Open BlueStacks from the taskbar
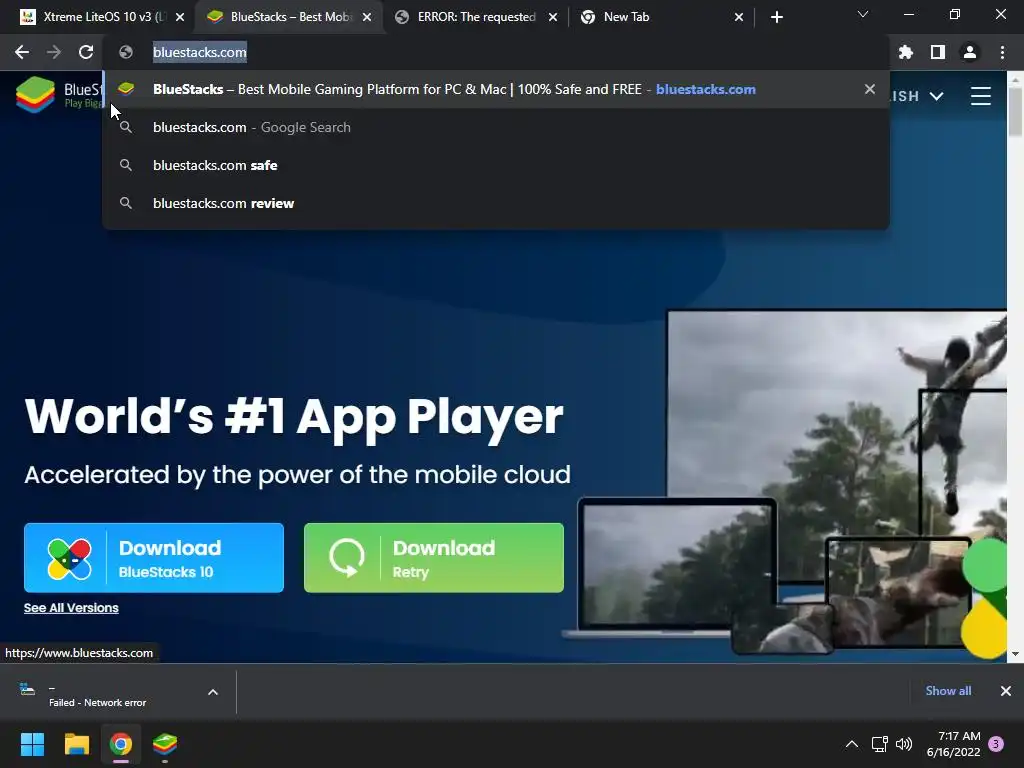The height and width of the screenshot is (768, 1024). click(x=165, y=744)
